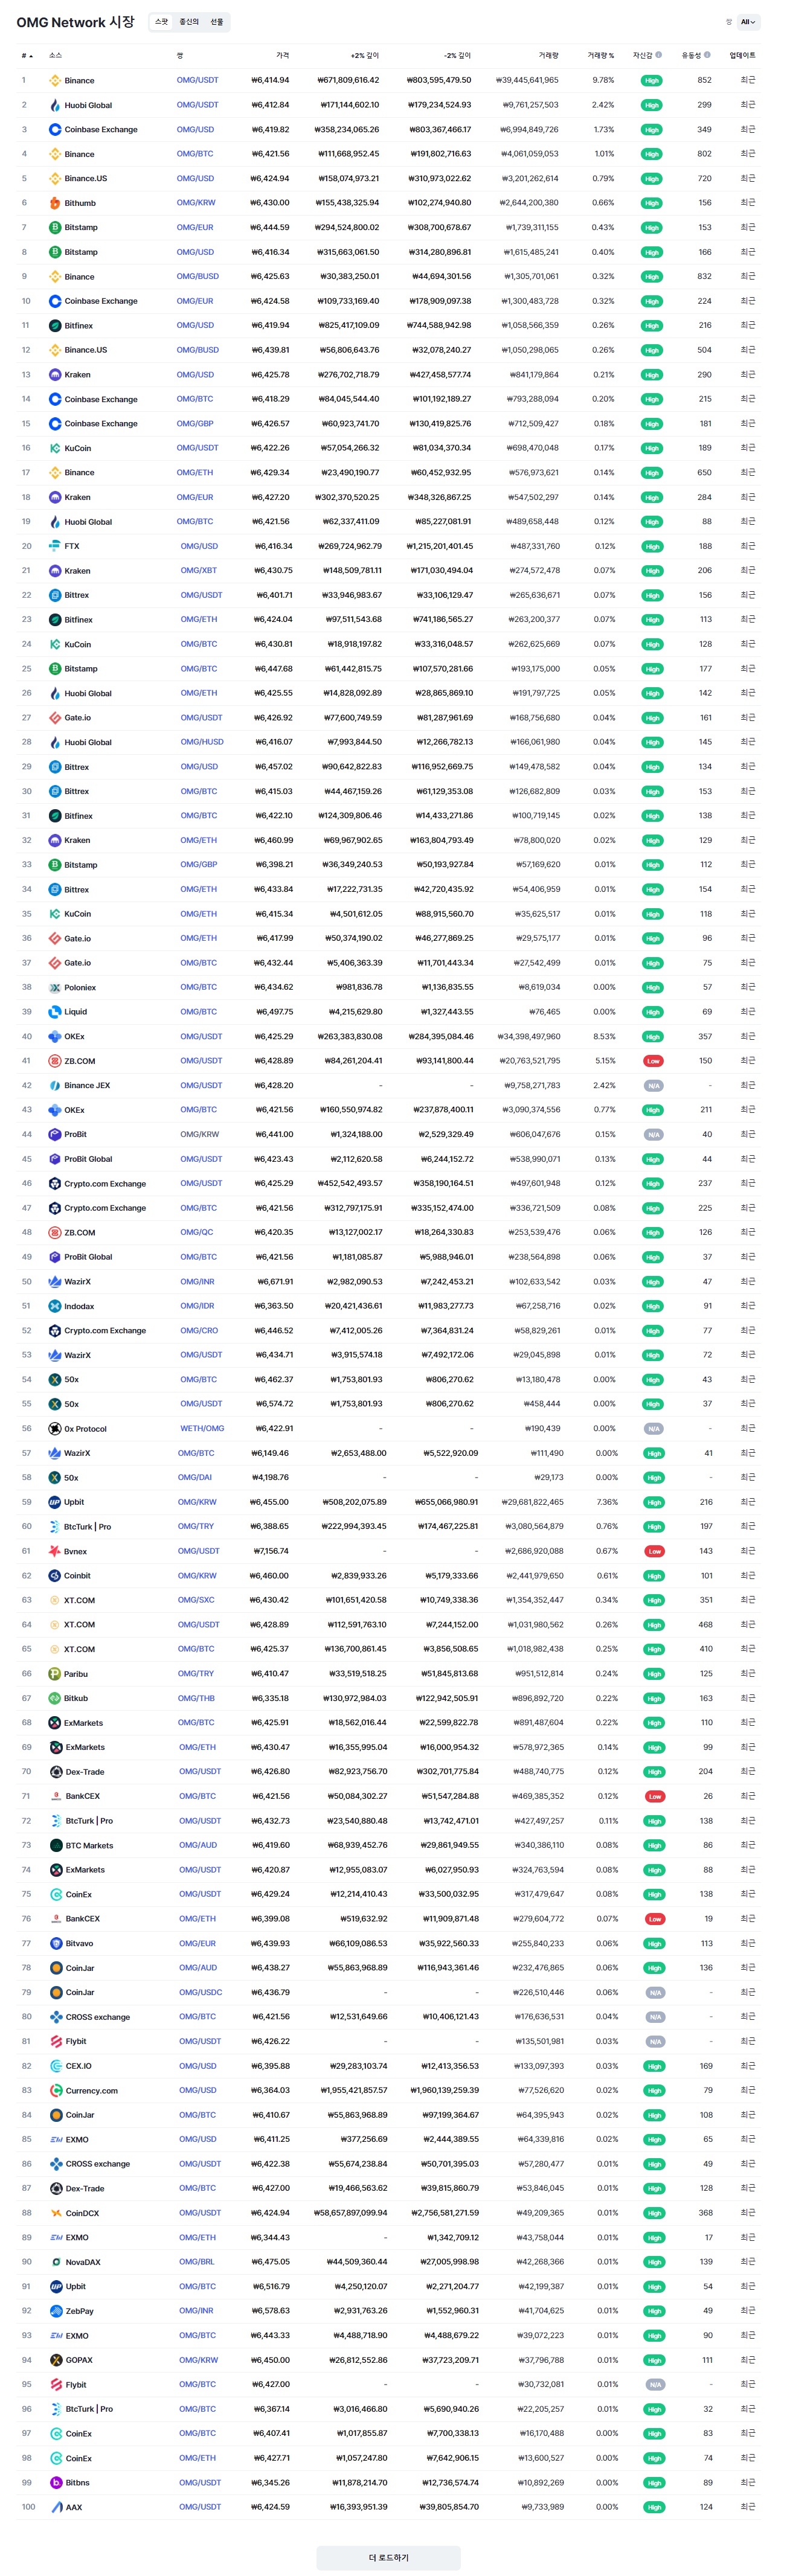Viewport: 787px width, 2576px height.
Task: Open the OMG/DAI pair link for 50x
Action: click(195, 1477)
